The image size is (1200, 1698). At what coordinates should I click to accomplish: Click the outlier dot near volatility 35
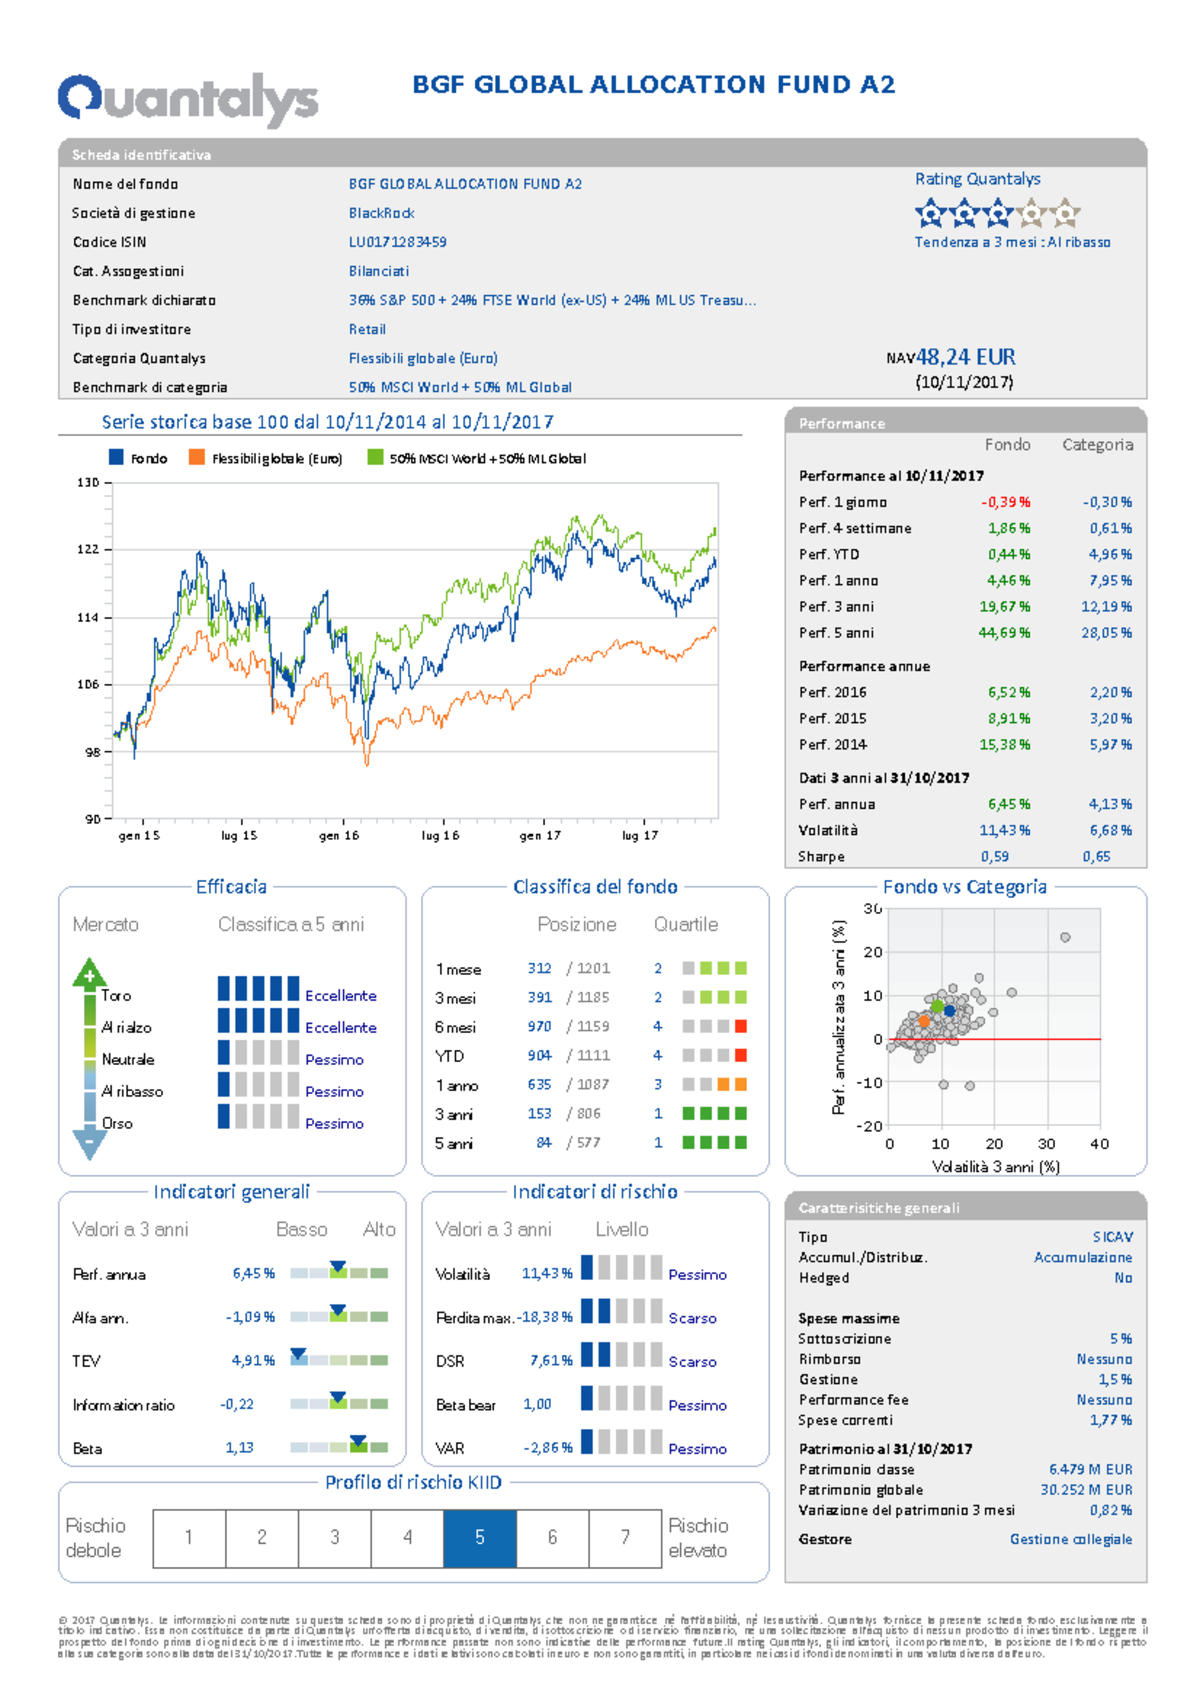(1065, 938)
